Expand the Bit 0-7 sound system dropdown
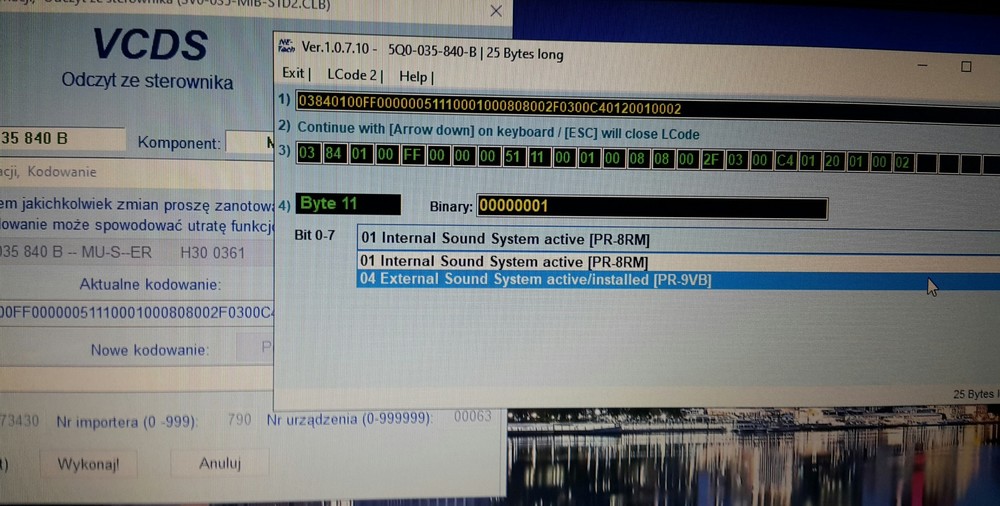The image size is (1000, 506). [x=670, y=238]
